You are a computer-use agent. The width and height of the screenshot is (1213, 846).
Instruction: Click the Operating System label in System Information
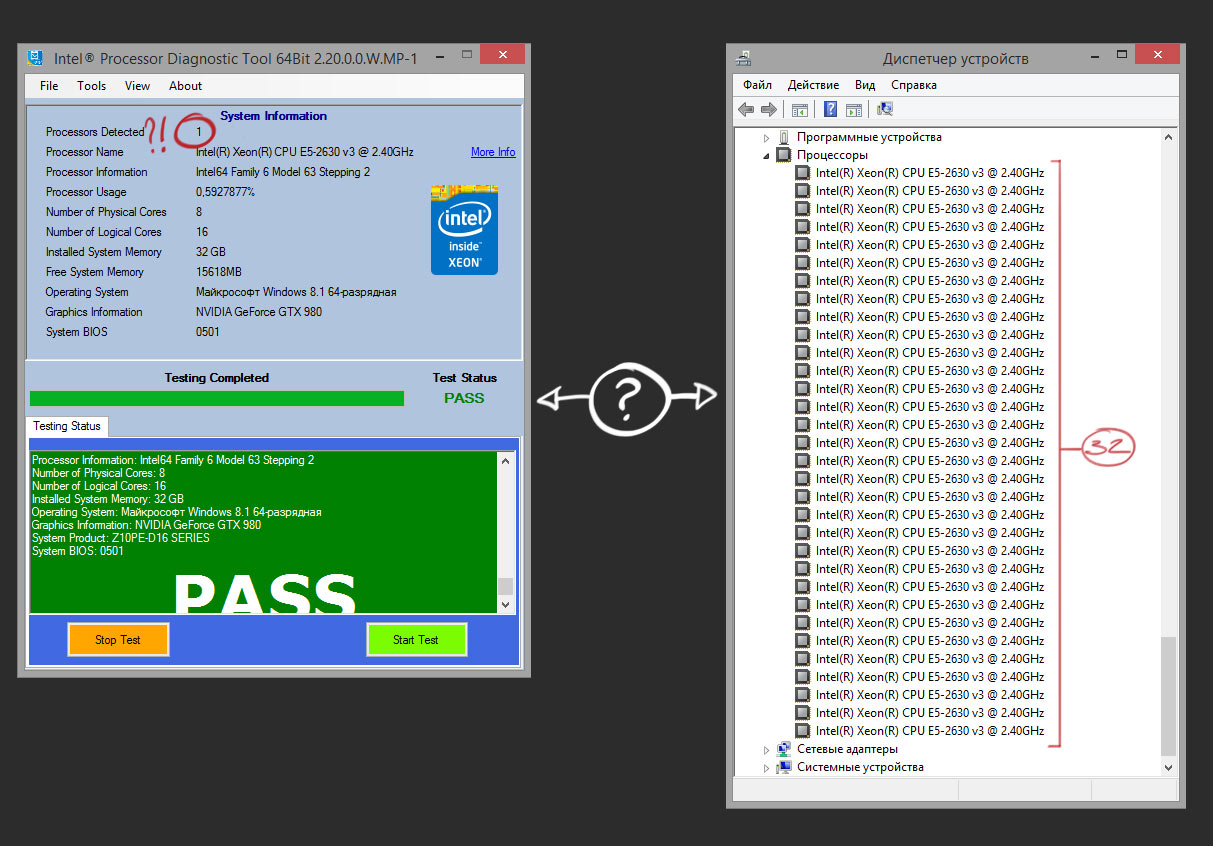pyautogui.click(x=87, y=292)
